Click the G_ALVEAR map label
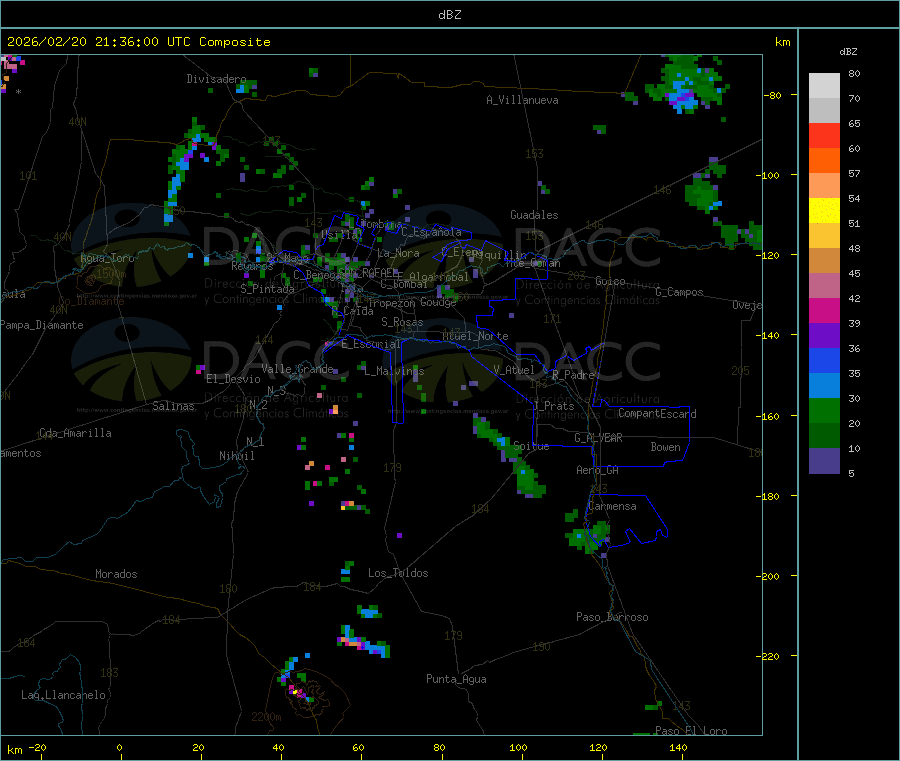This screenshot has height=761, width=900. pos(598,438)
